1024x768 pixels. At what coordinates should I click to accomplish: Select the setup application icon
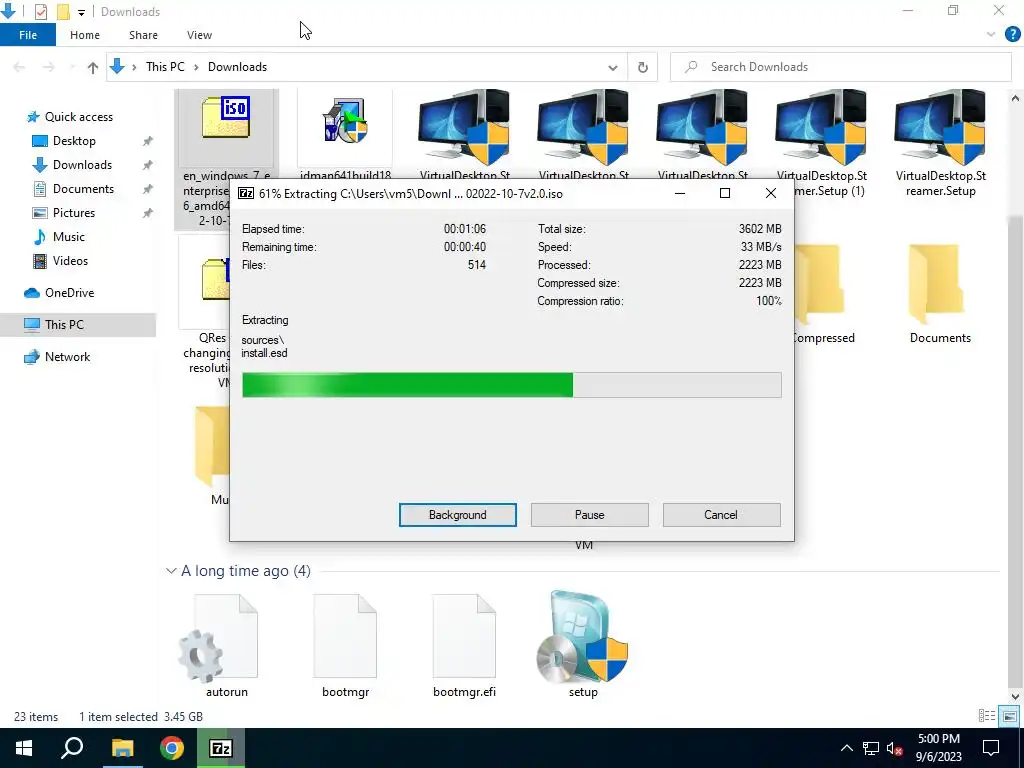coord(583,637)
